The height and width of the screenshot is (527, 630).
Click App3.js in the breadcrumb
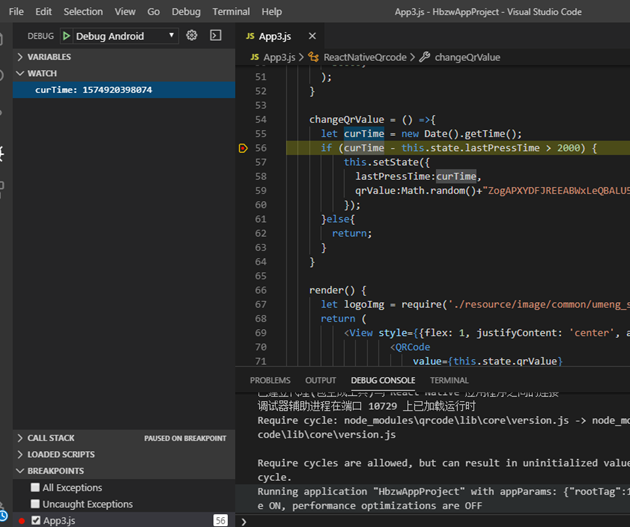pyautogui.click(x=279, y=57)
